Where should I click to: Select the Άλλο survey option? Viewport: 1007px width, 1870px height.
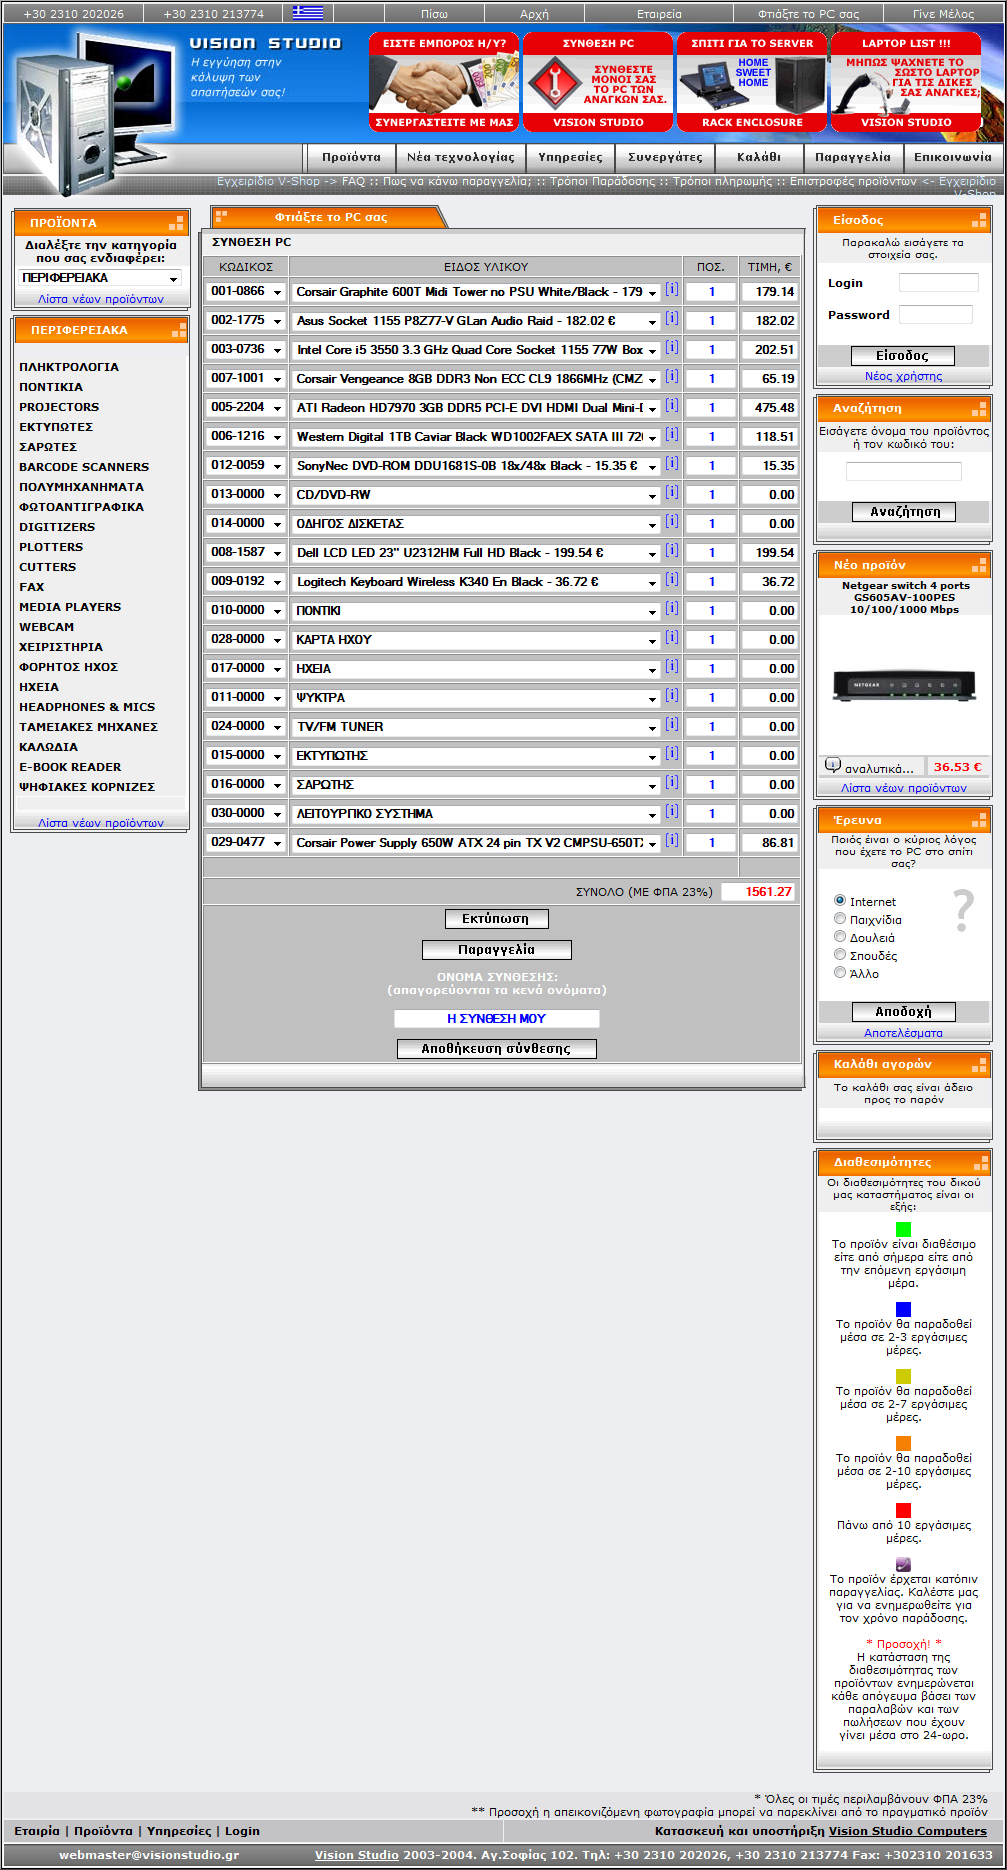point(840,972)
